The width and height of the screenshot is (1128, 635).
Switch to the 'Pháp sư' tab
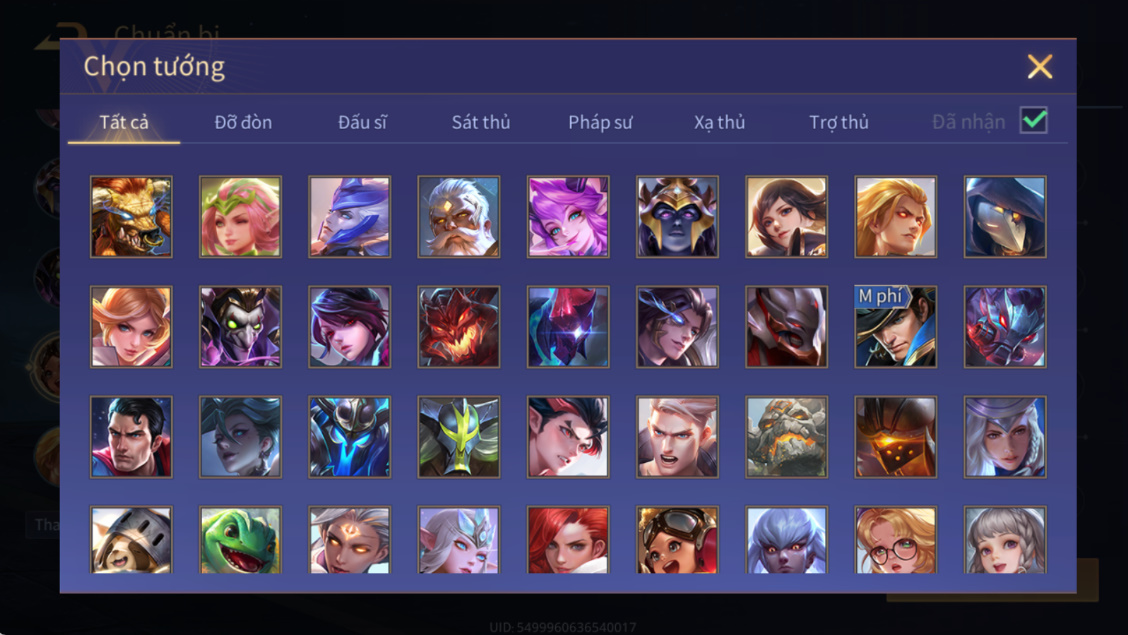pyautogui.click(x=600, y=122)
